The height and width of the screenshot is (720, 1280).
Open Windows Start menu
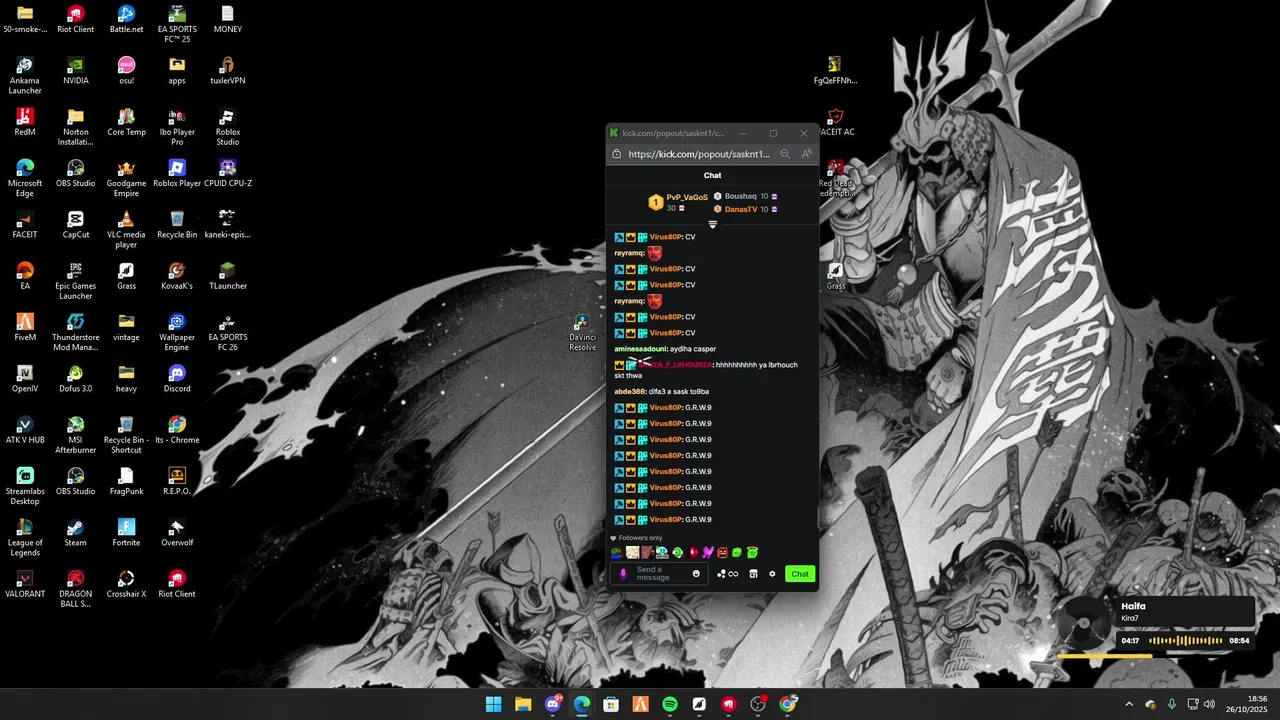tap(493, 704)
